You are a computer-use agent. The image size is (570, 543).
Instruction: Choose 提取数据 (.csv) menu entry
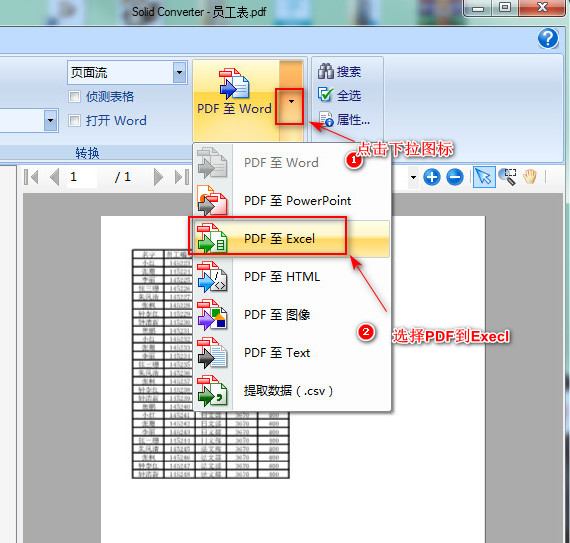[x=292, y=391]
